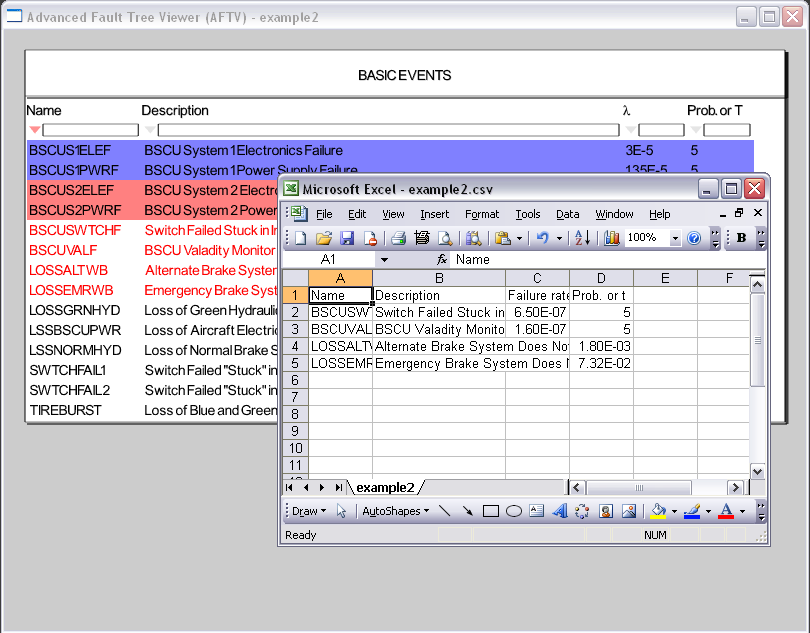Select the BSCUS1ELEF row in AFTV

tap(390, 150)
